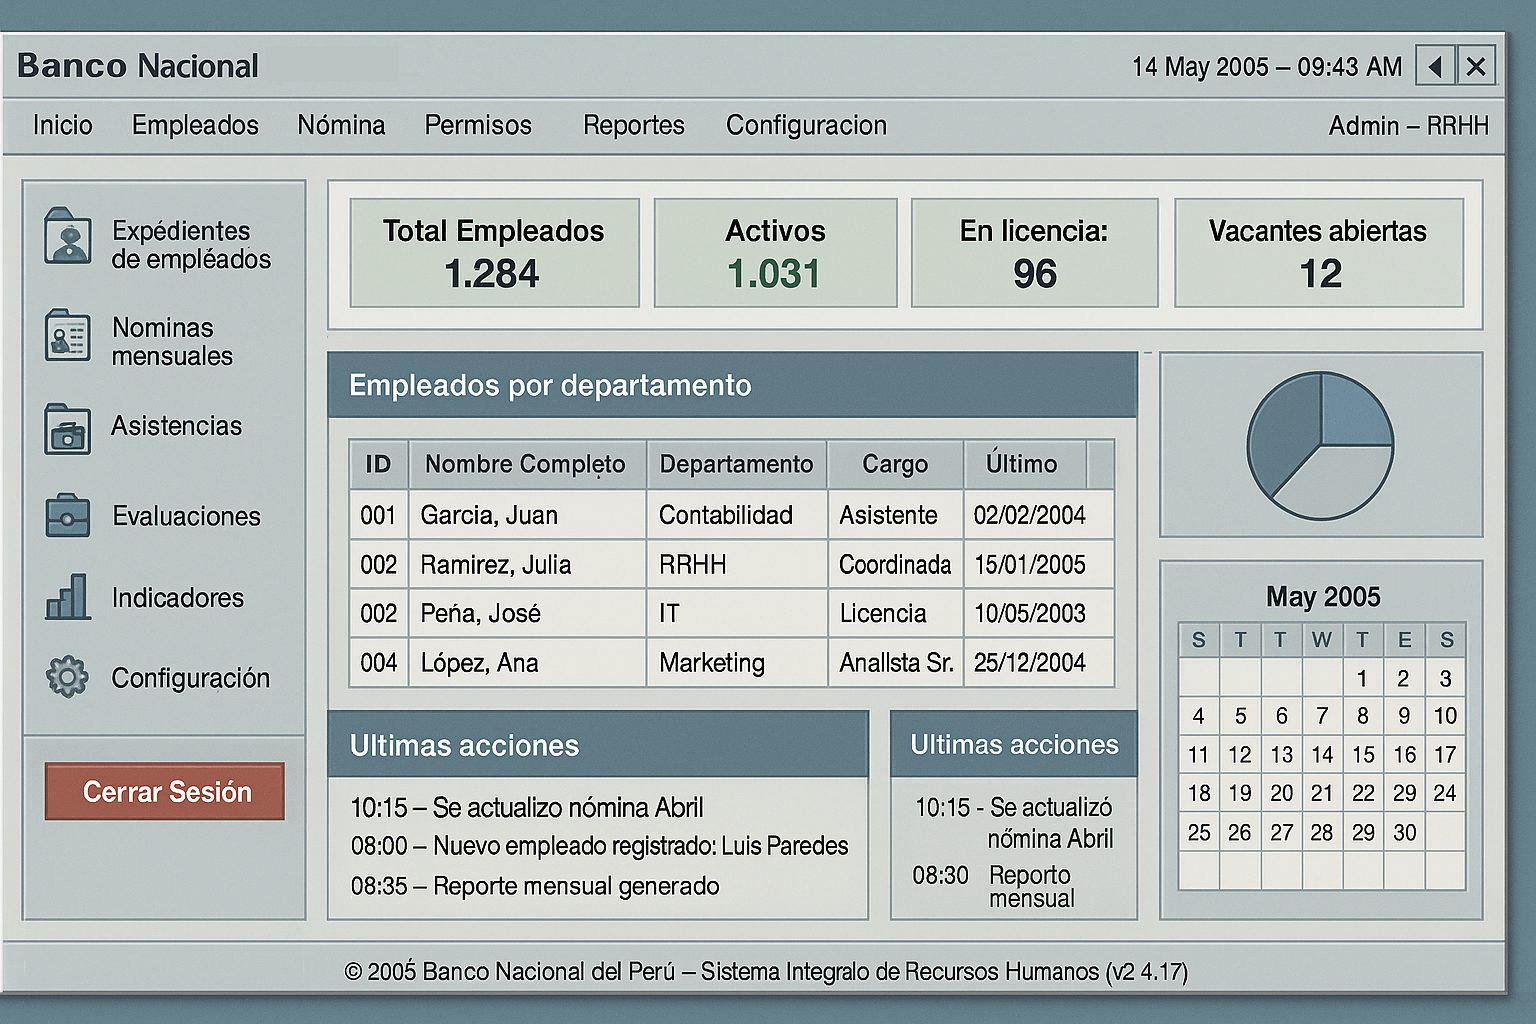Sort table by Departamento column header
The width and height of the screenshot is (1536, 1024).
click(736, 464)
